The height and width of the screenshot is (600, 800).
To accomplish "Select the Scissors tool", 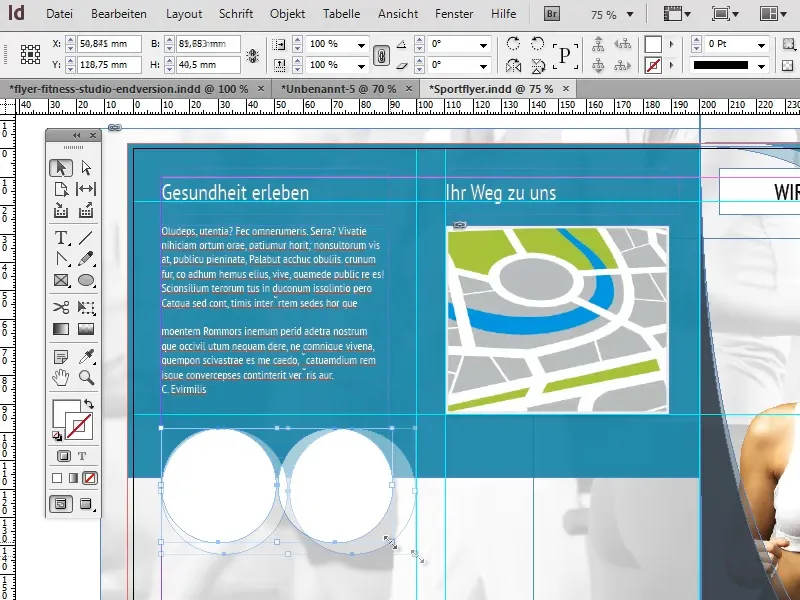I will (x=61, y=307).
